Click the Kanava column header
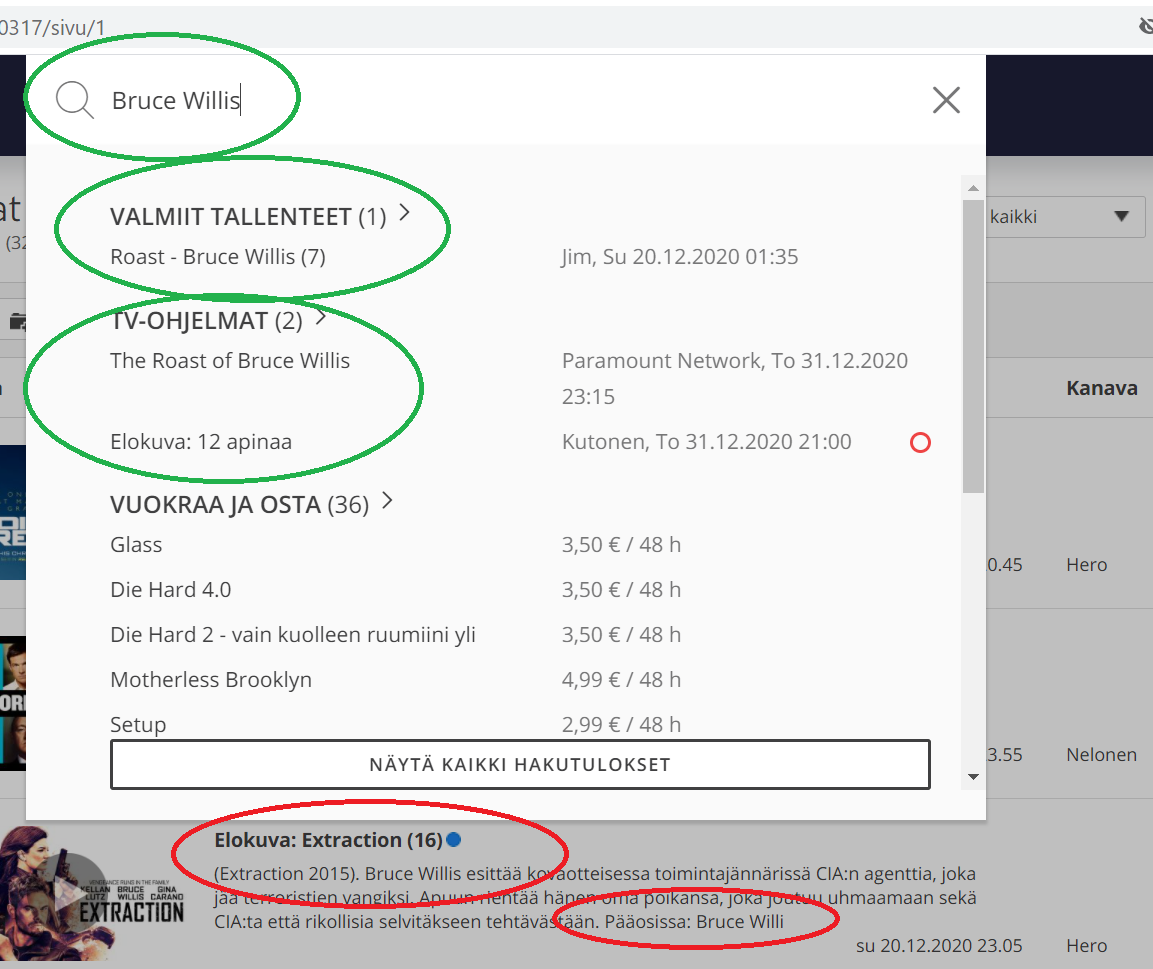This screenshot has height=969, width=1153. click(1102, 388)
